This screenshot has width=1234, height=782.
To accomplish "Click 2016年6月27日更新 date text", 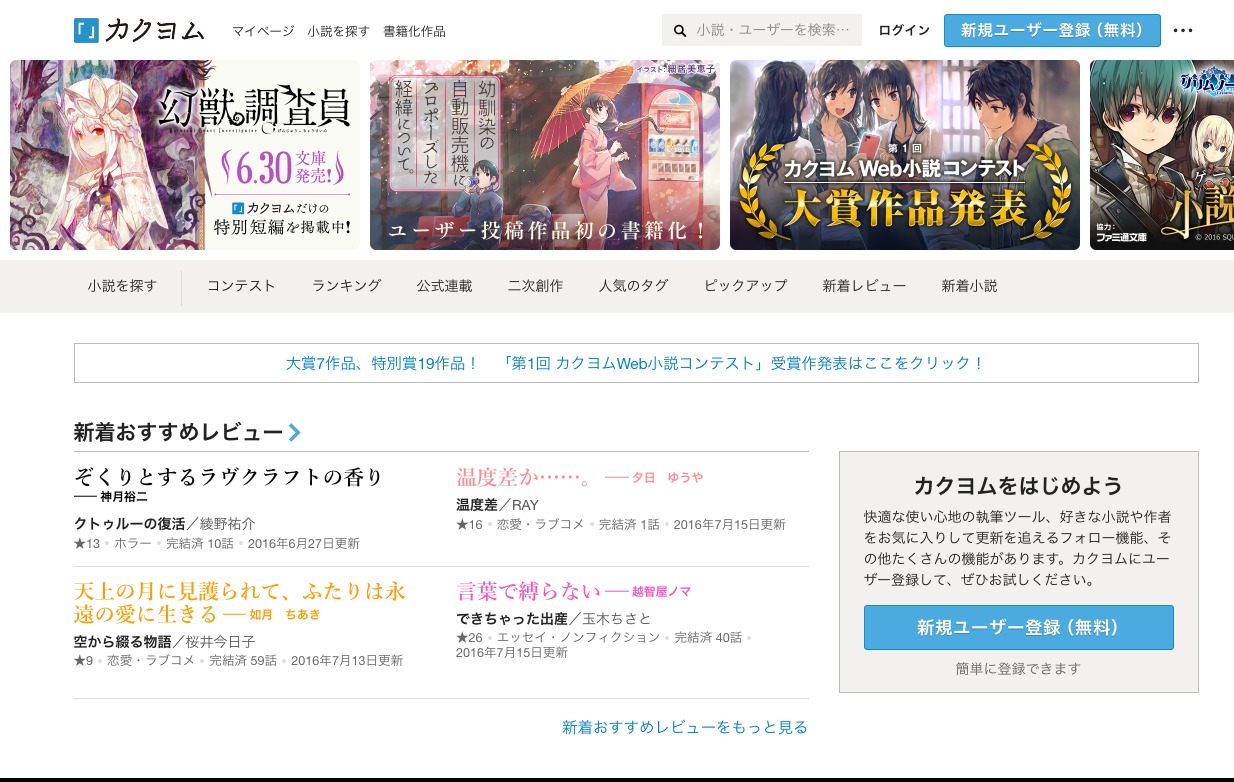I will [303, 544].
